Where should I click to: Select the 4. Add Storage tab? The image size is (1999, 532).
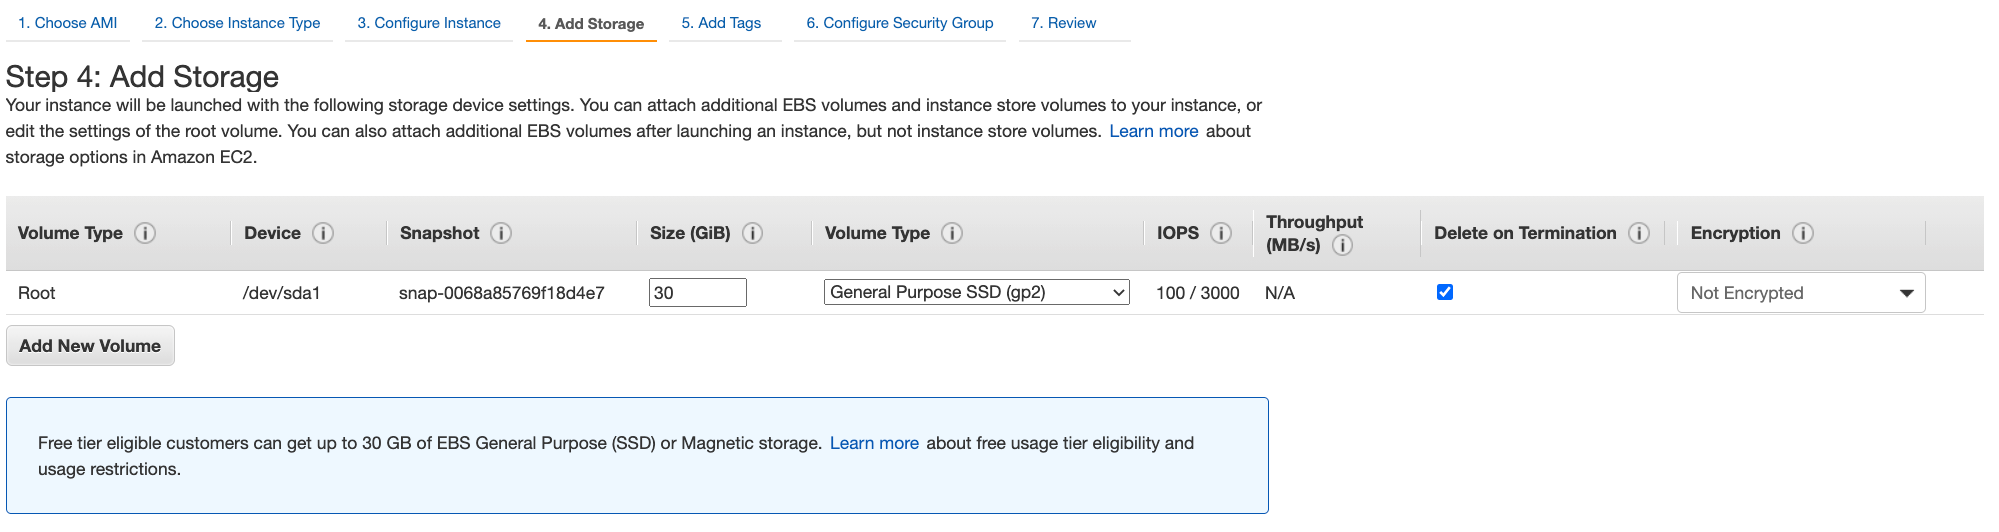(591, 23)
